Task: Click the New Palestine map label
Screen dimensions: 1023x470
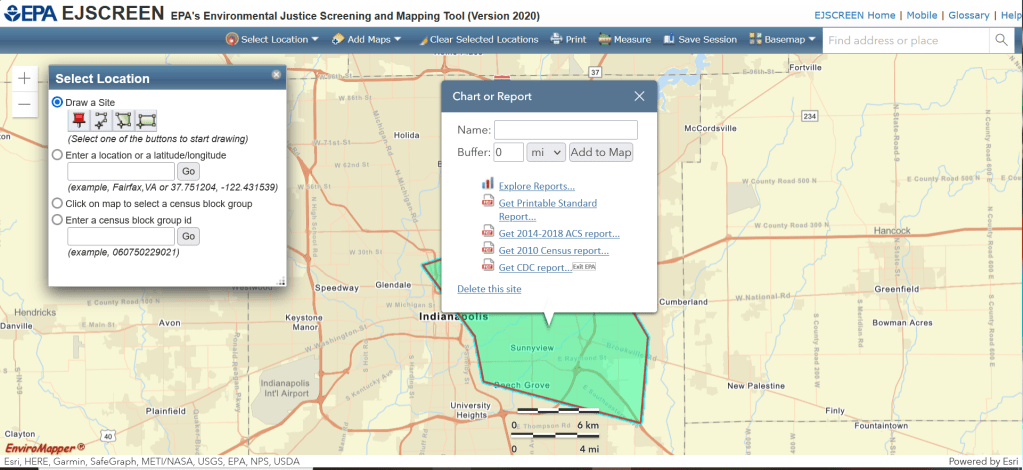Action: (756, 386)
